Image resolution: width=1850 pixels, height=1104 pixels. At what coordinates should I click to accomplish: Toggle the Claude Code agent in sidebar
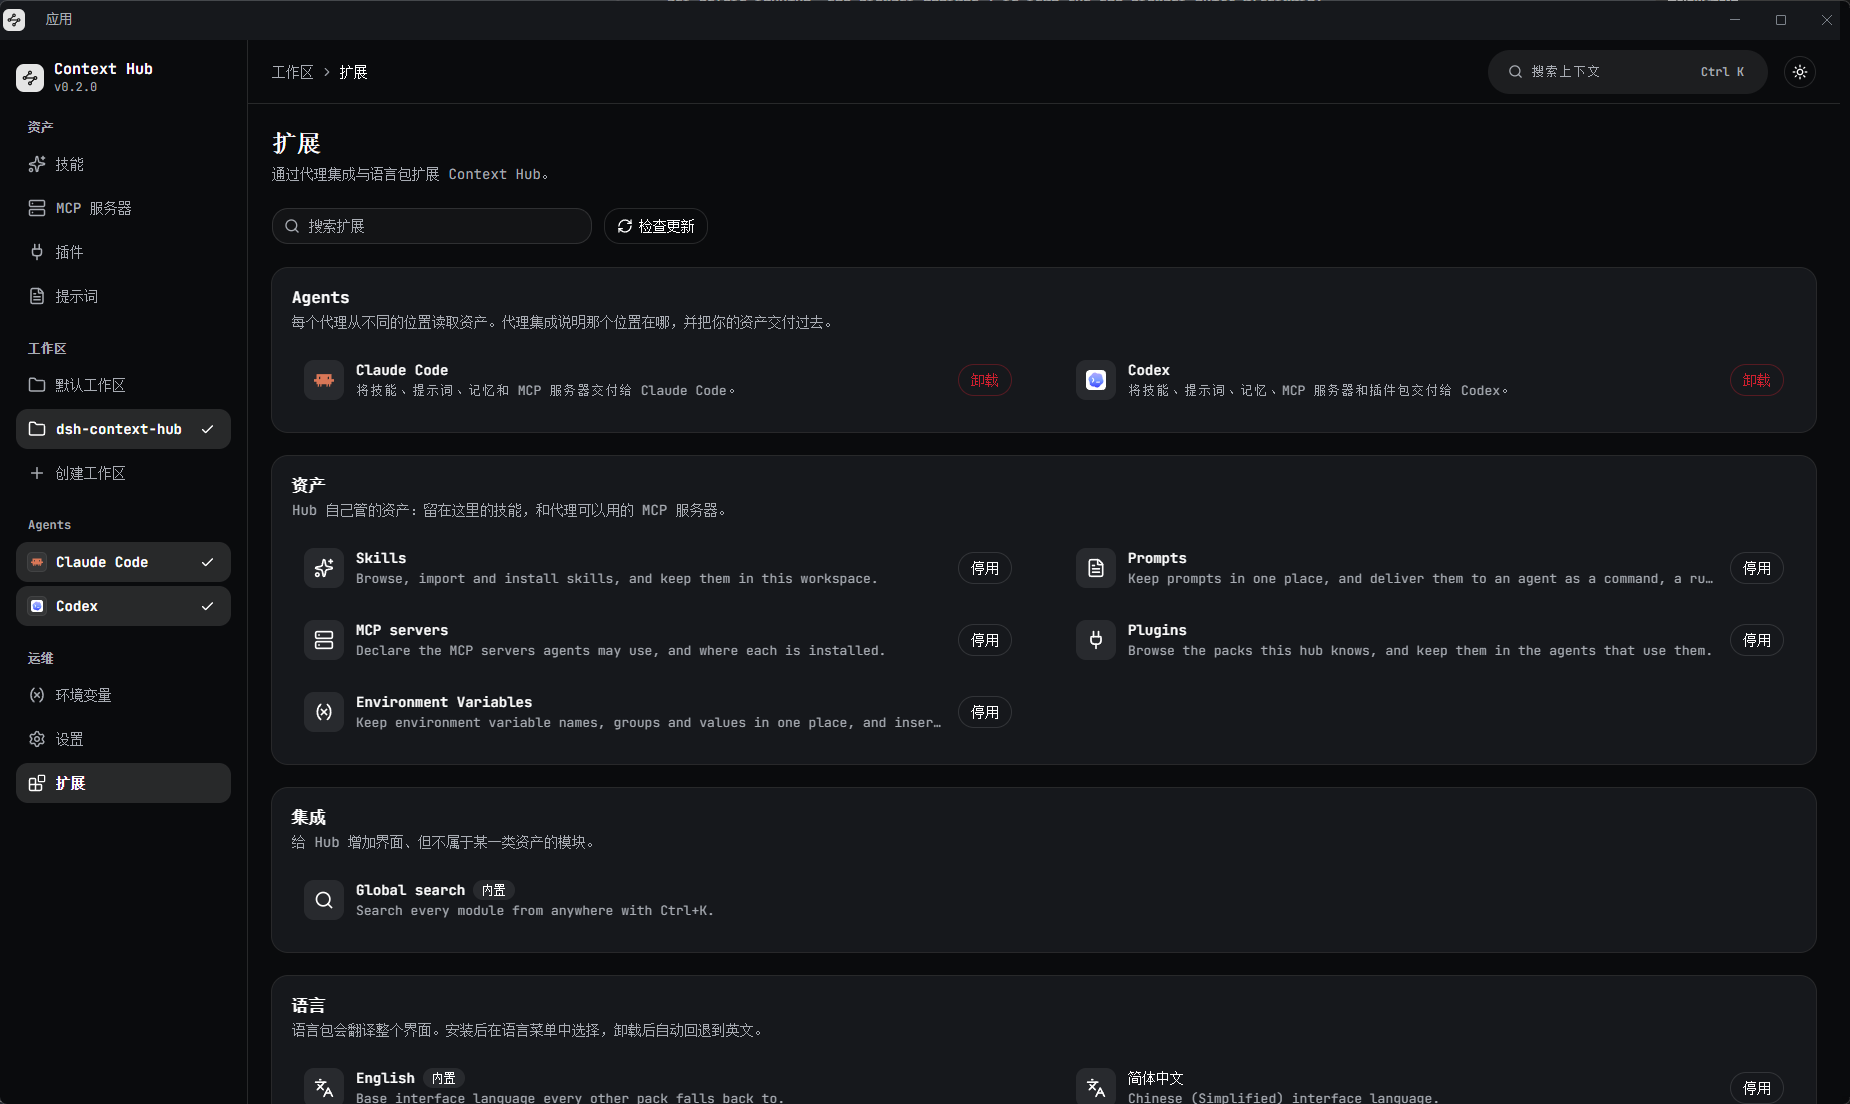pos(123,562)
